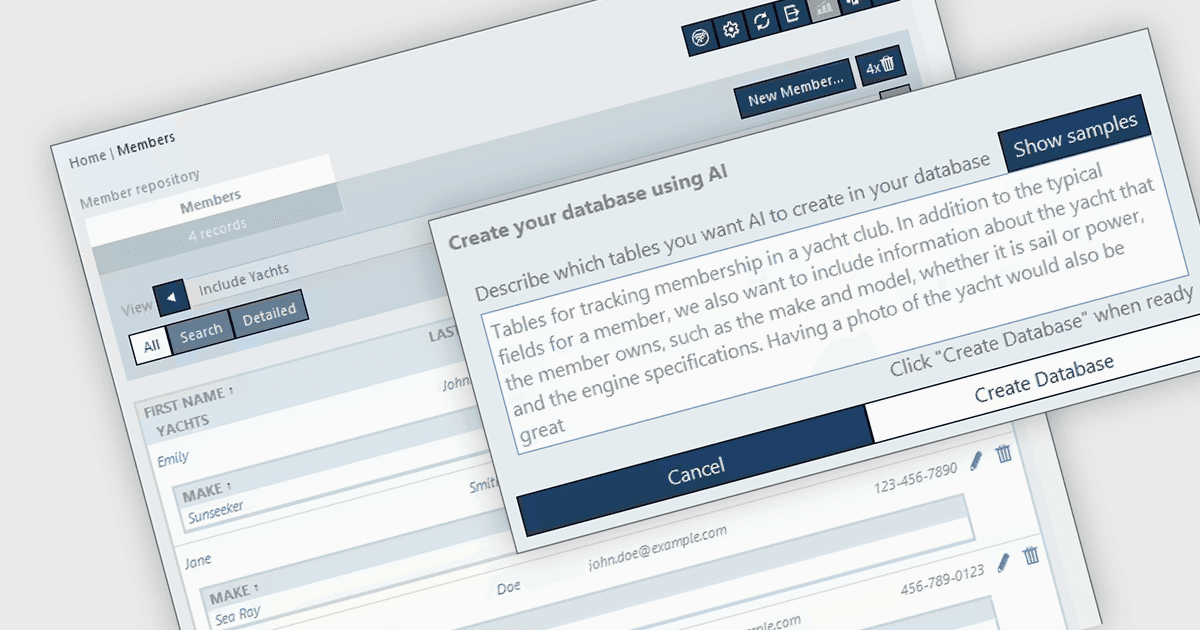Click the Create Database button

(x=1043, y=379)
